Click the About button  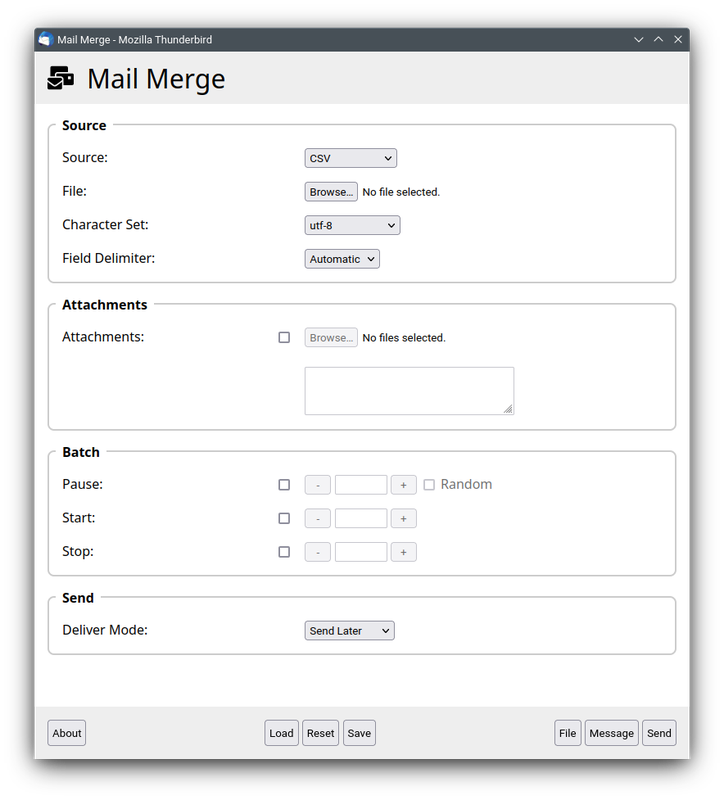66,733
